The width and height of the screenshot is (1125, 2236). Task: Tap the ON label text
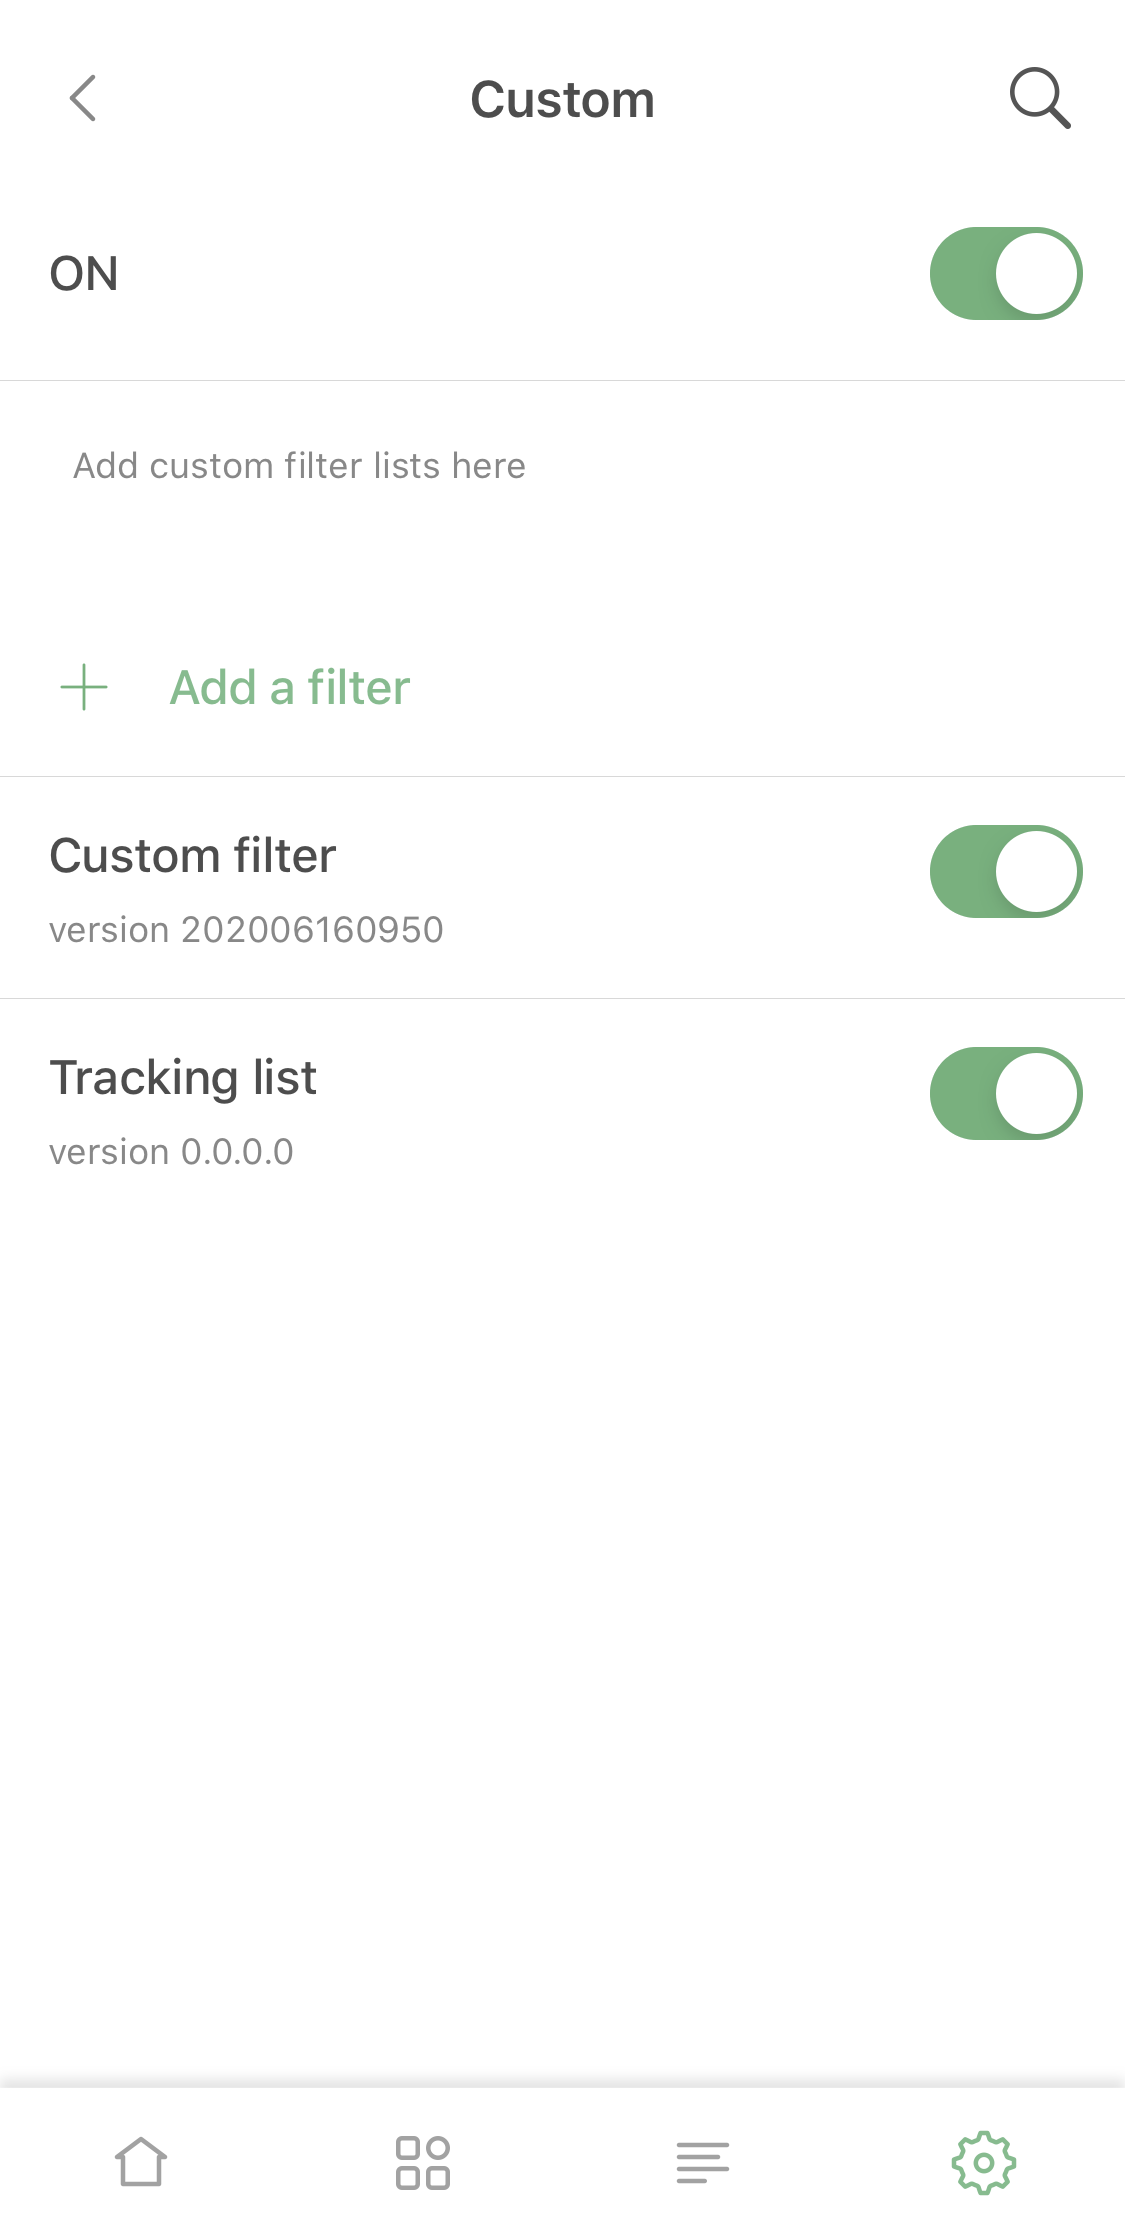pyautogui.click(x=84, y=274)
